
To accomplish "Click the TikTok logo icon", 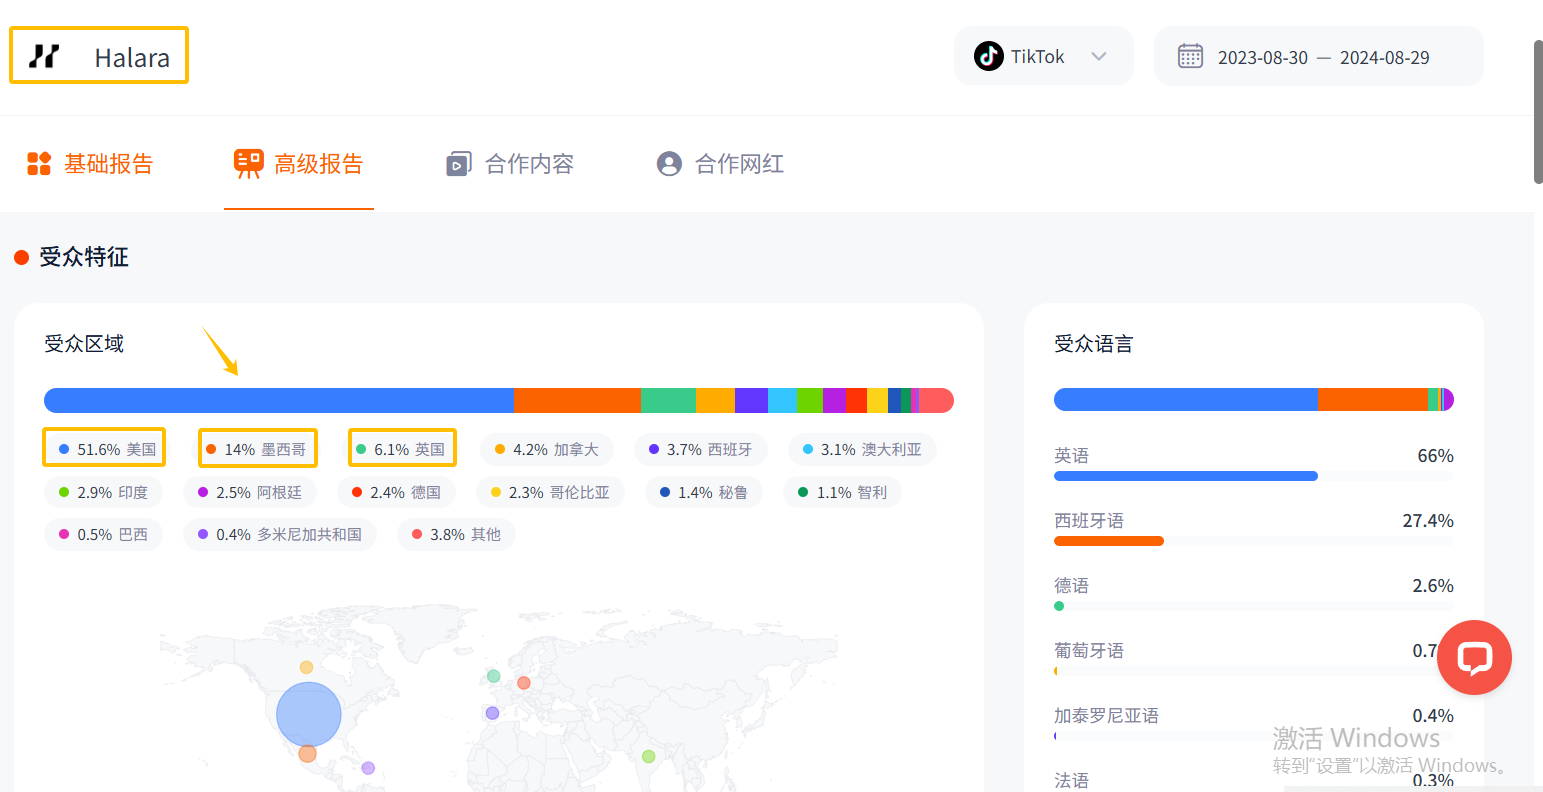I will (x=988, y=56).
